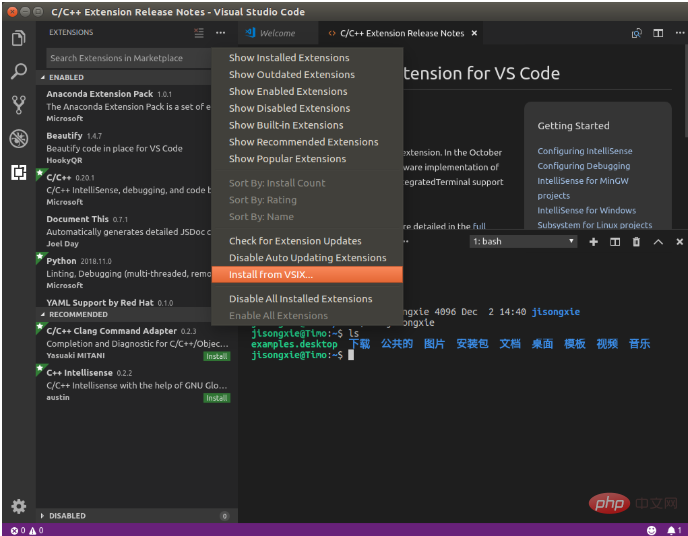Viewport: 688px width, 536px height.
Task: Open the IntelliSense for Windows Subsystem link
Action: (x=595, y=218)
